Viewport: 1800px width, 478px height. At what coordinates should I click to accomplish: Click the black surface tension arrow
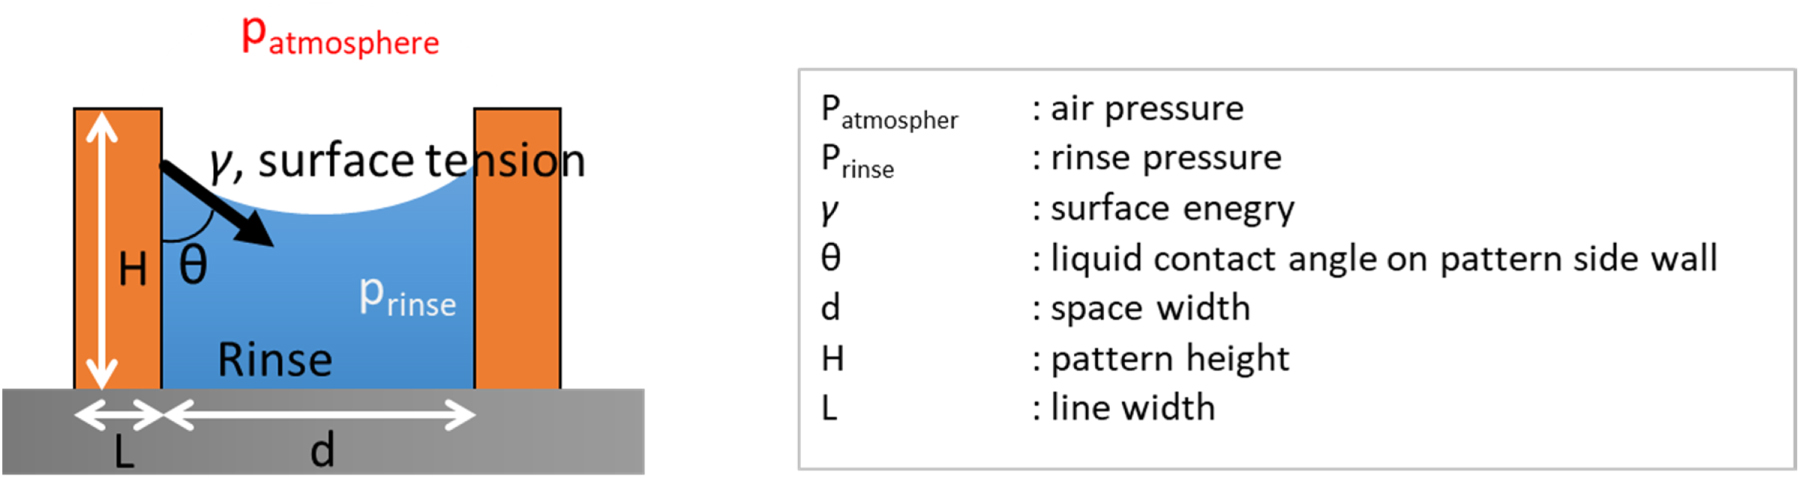[x=214, y=201]
